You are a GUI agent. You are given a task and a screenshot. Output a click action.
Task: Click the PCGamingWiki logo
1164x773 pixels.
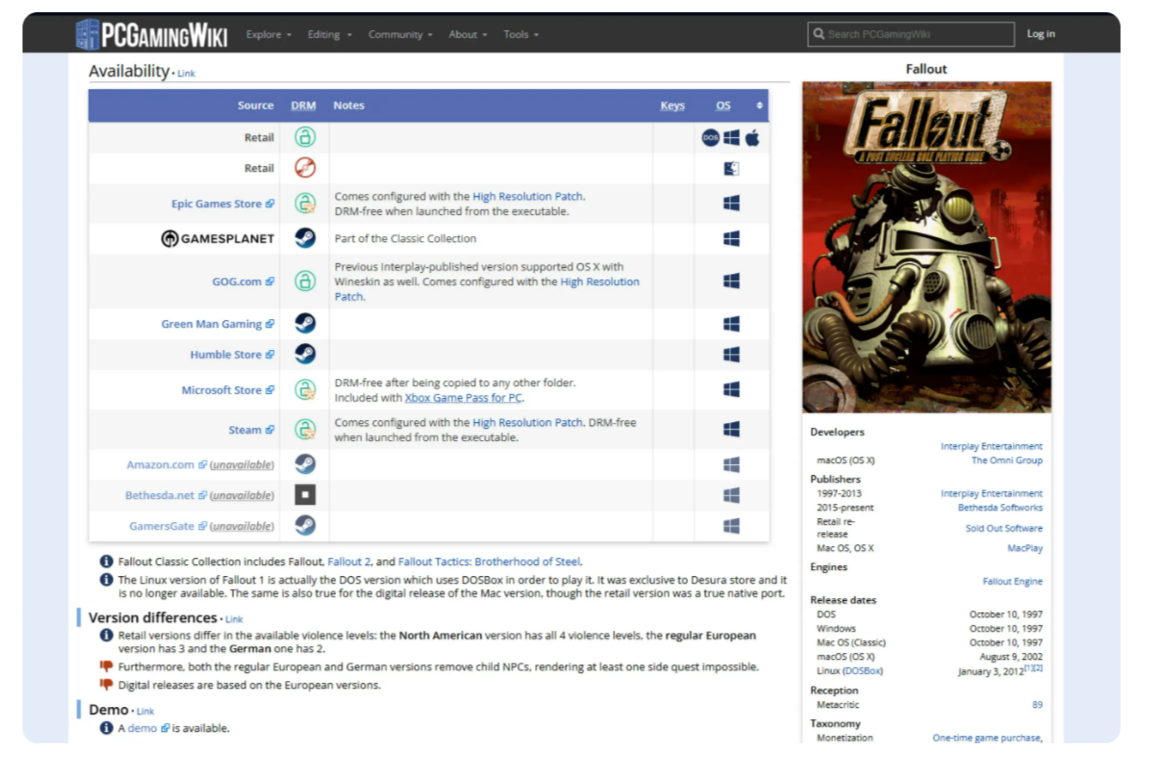click(151, 34)
